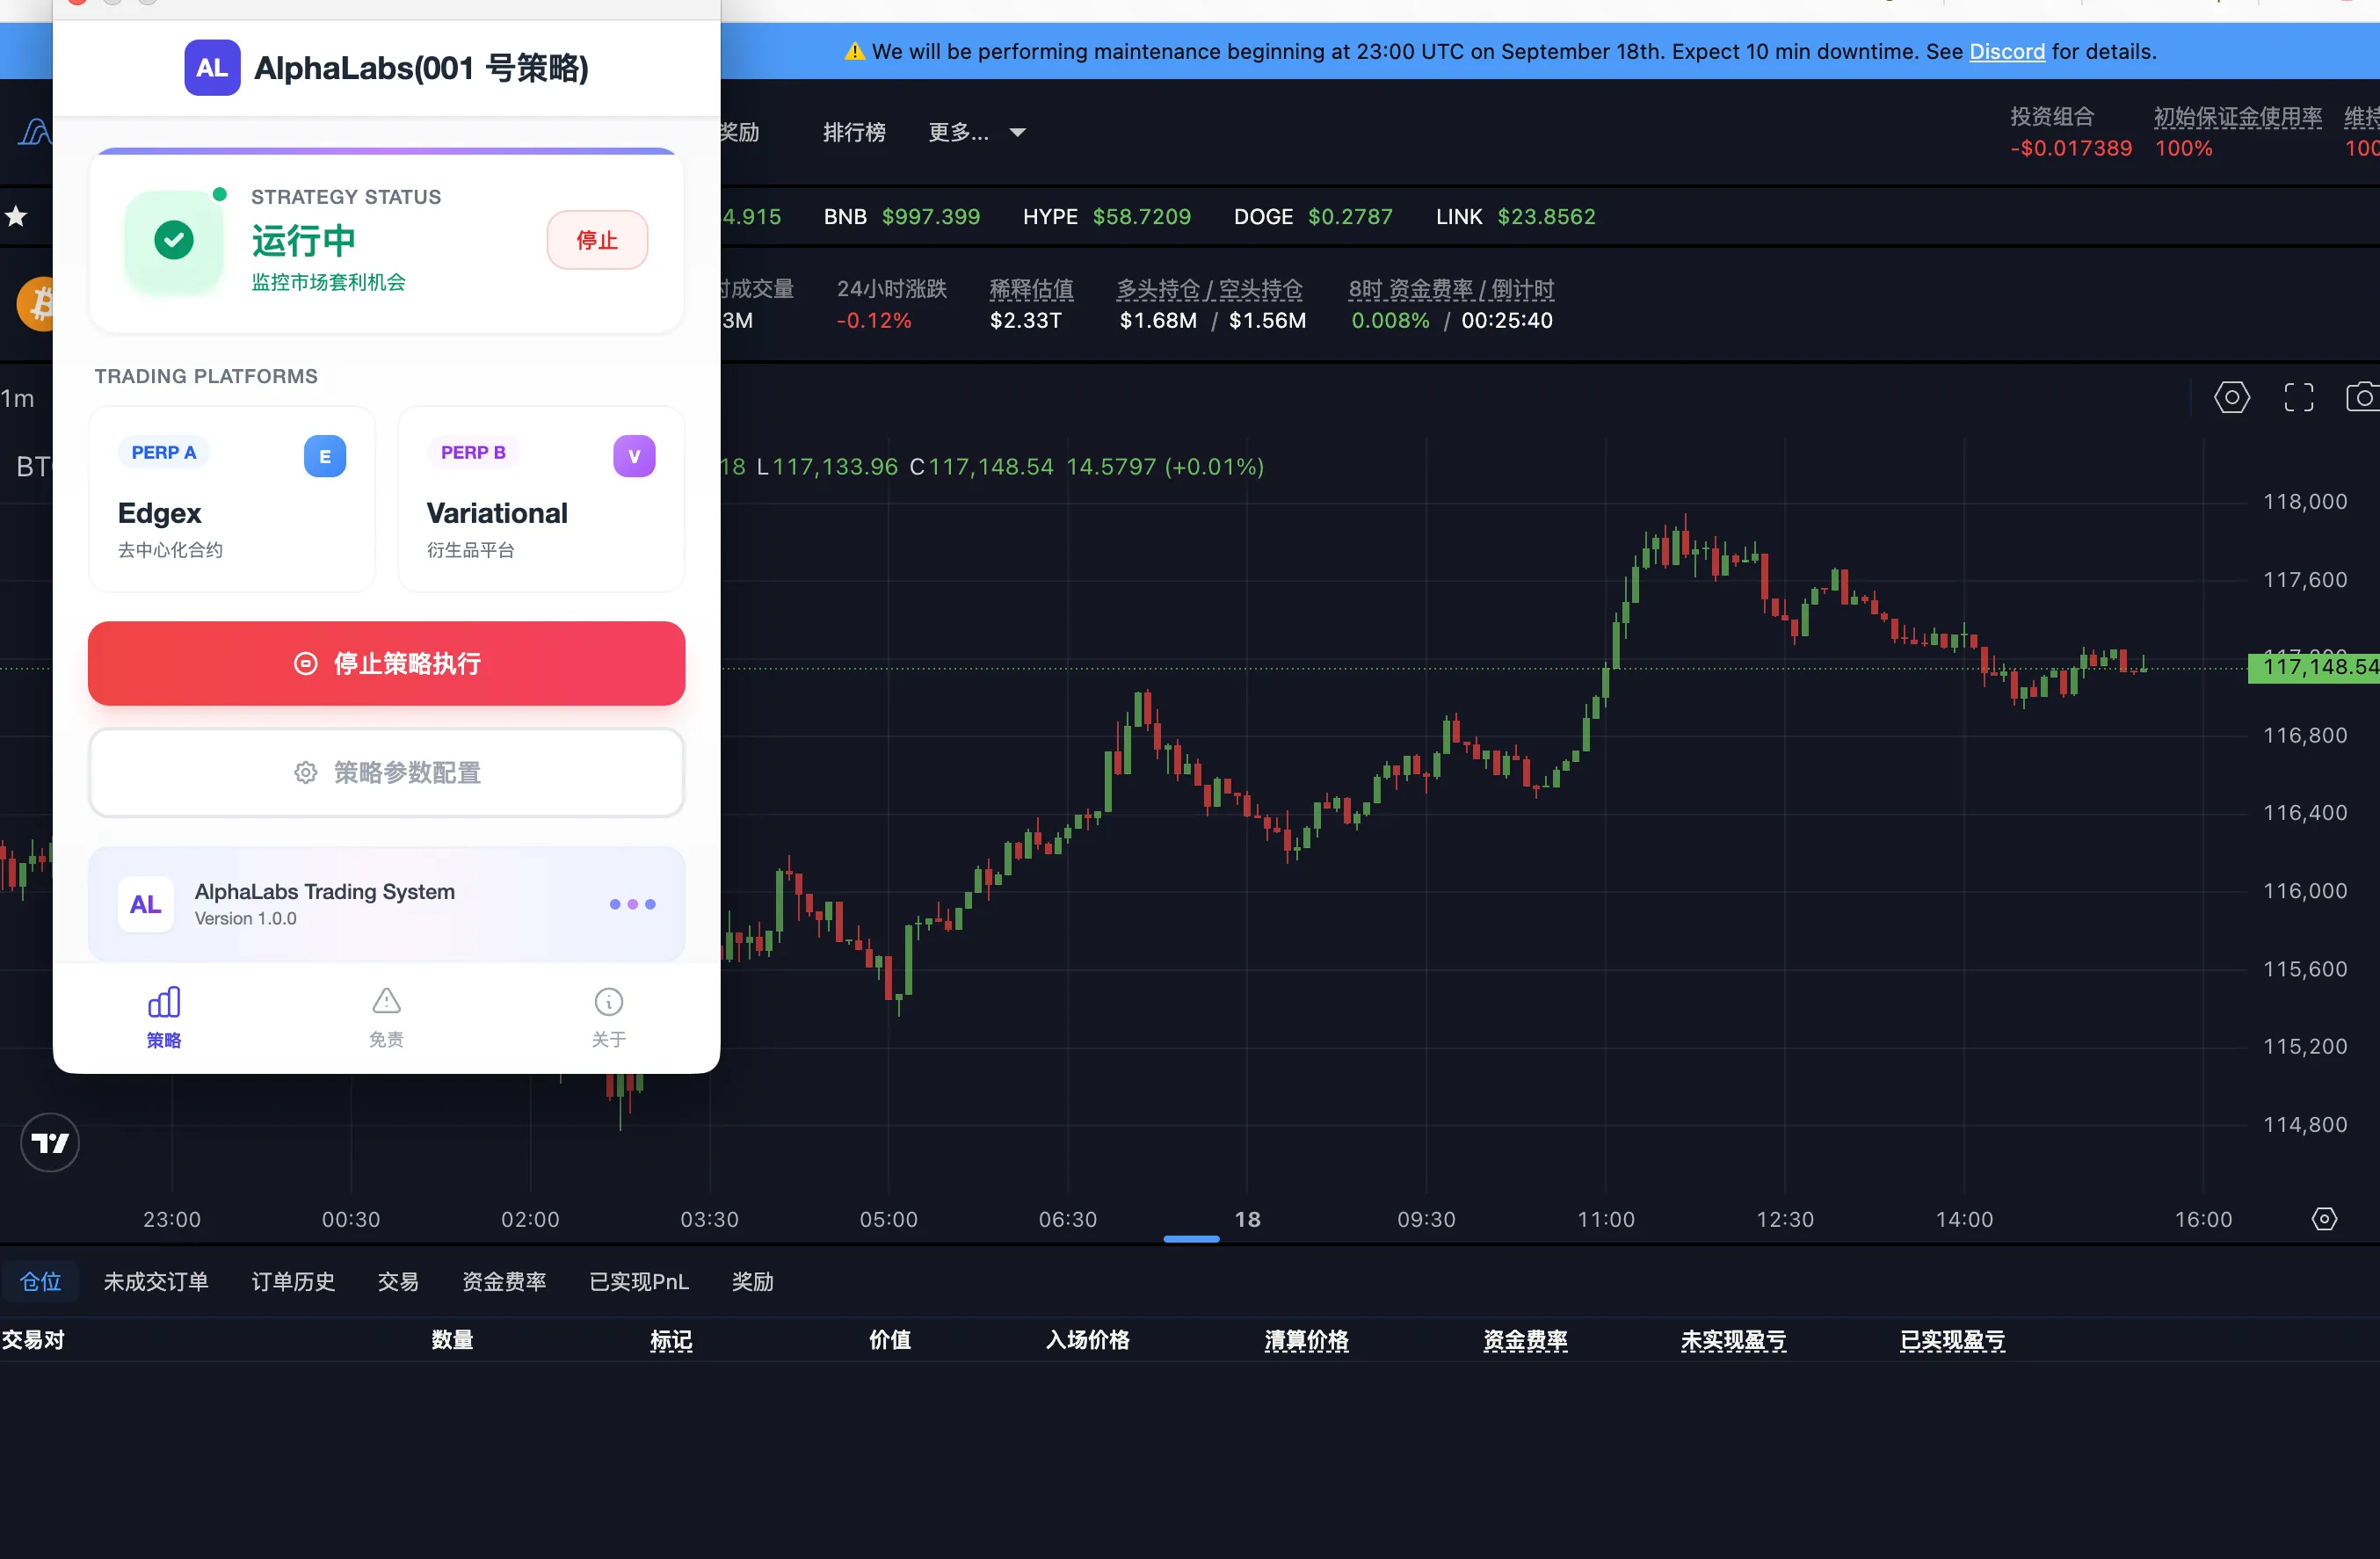Click the 未实现盈亏 column header
Viewport: 2380px width, 1559px height.
1733,1339
